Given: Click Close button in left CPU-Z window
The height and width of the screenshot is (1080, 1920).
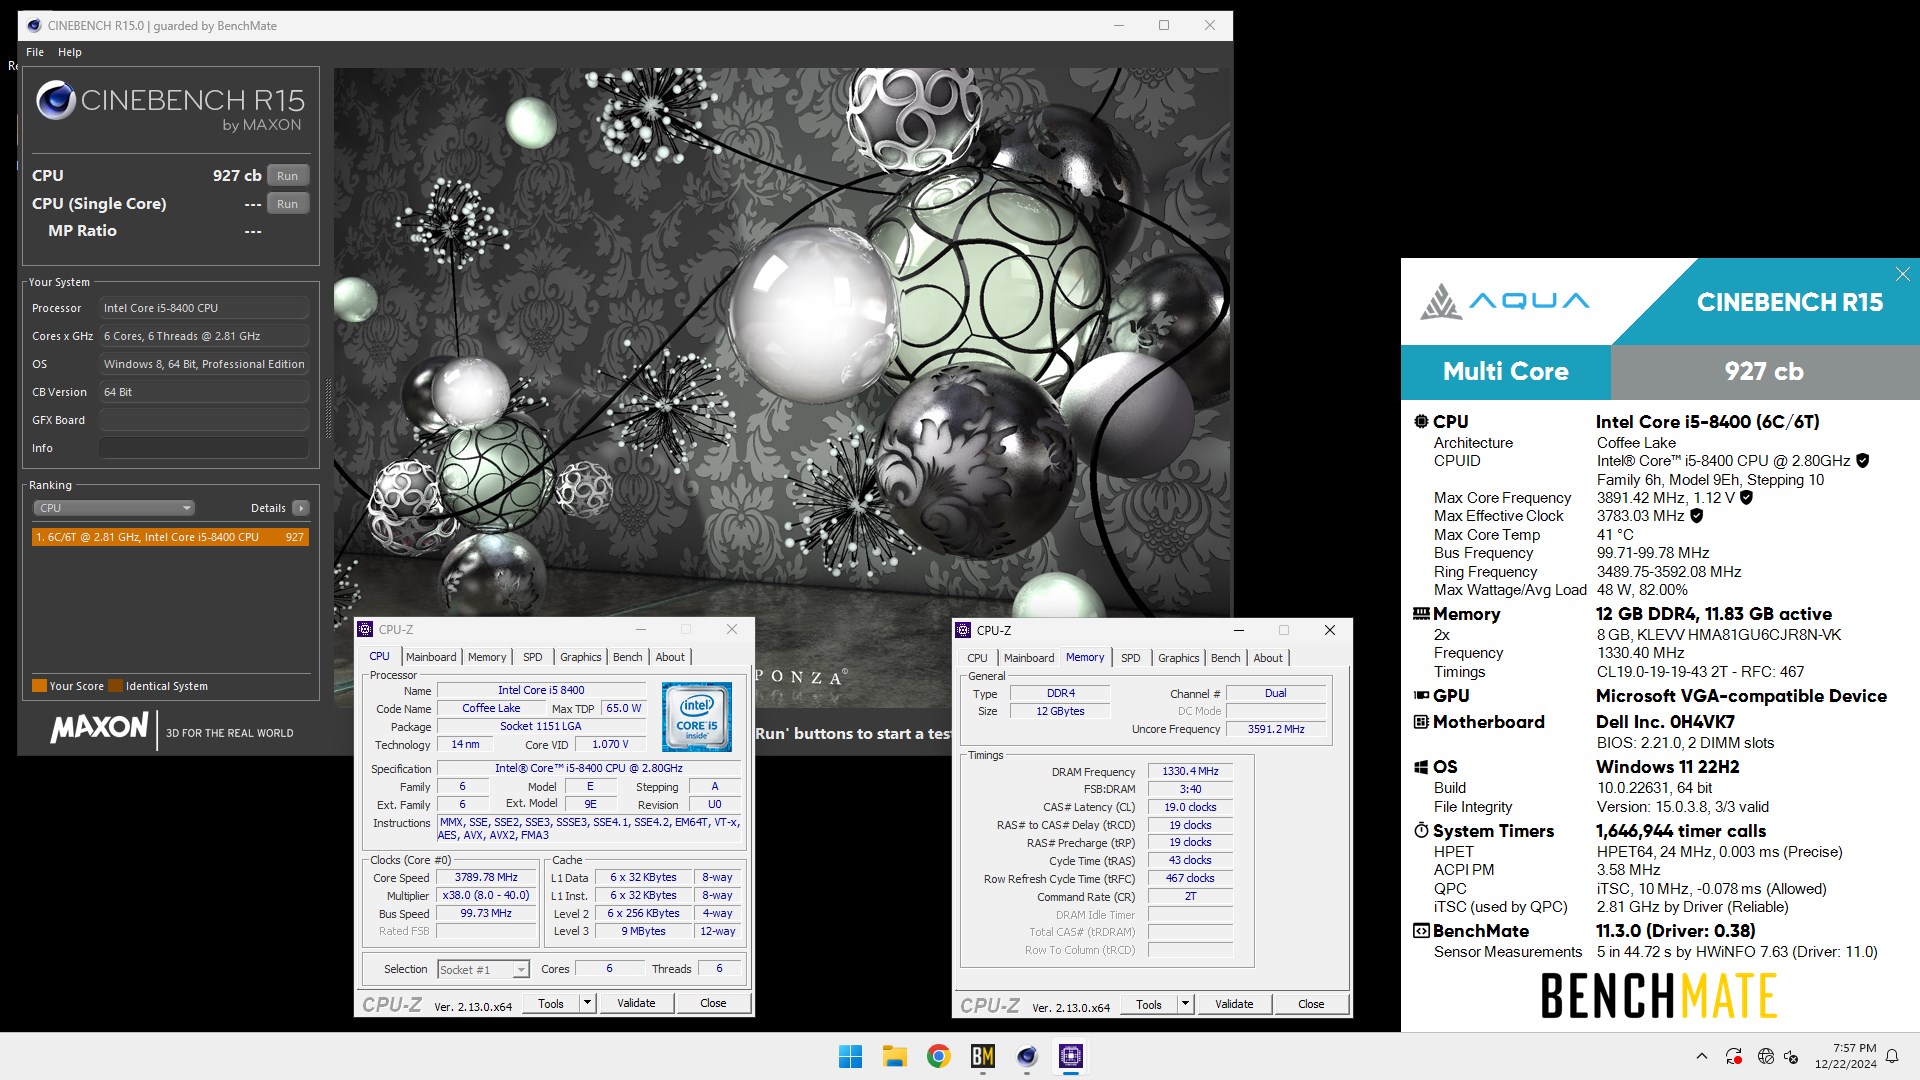Looking at the screenshot, I should [713, 1004].
